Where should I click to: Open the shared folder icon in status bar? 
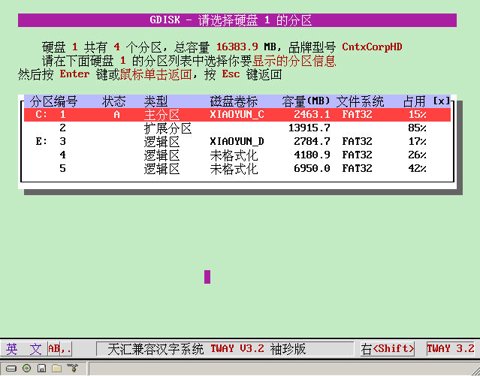(x=57, y=368)
